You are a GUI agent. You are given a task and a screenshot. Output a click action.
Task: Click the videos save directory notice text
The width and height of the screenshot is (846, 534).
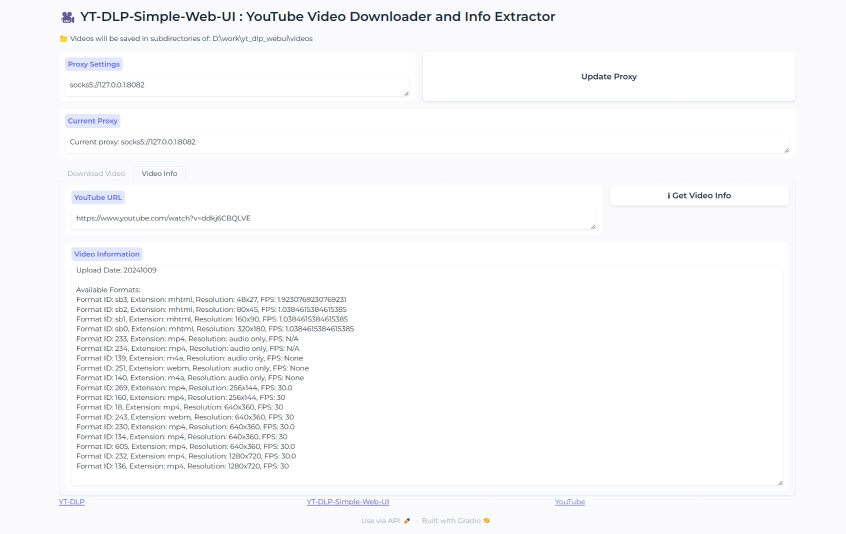coord(191,39)
